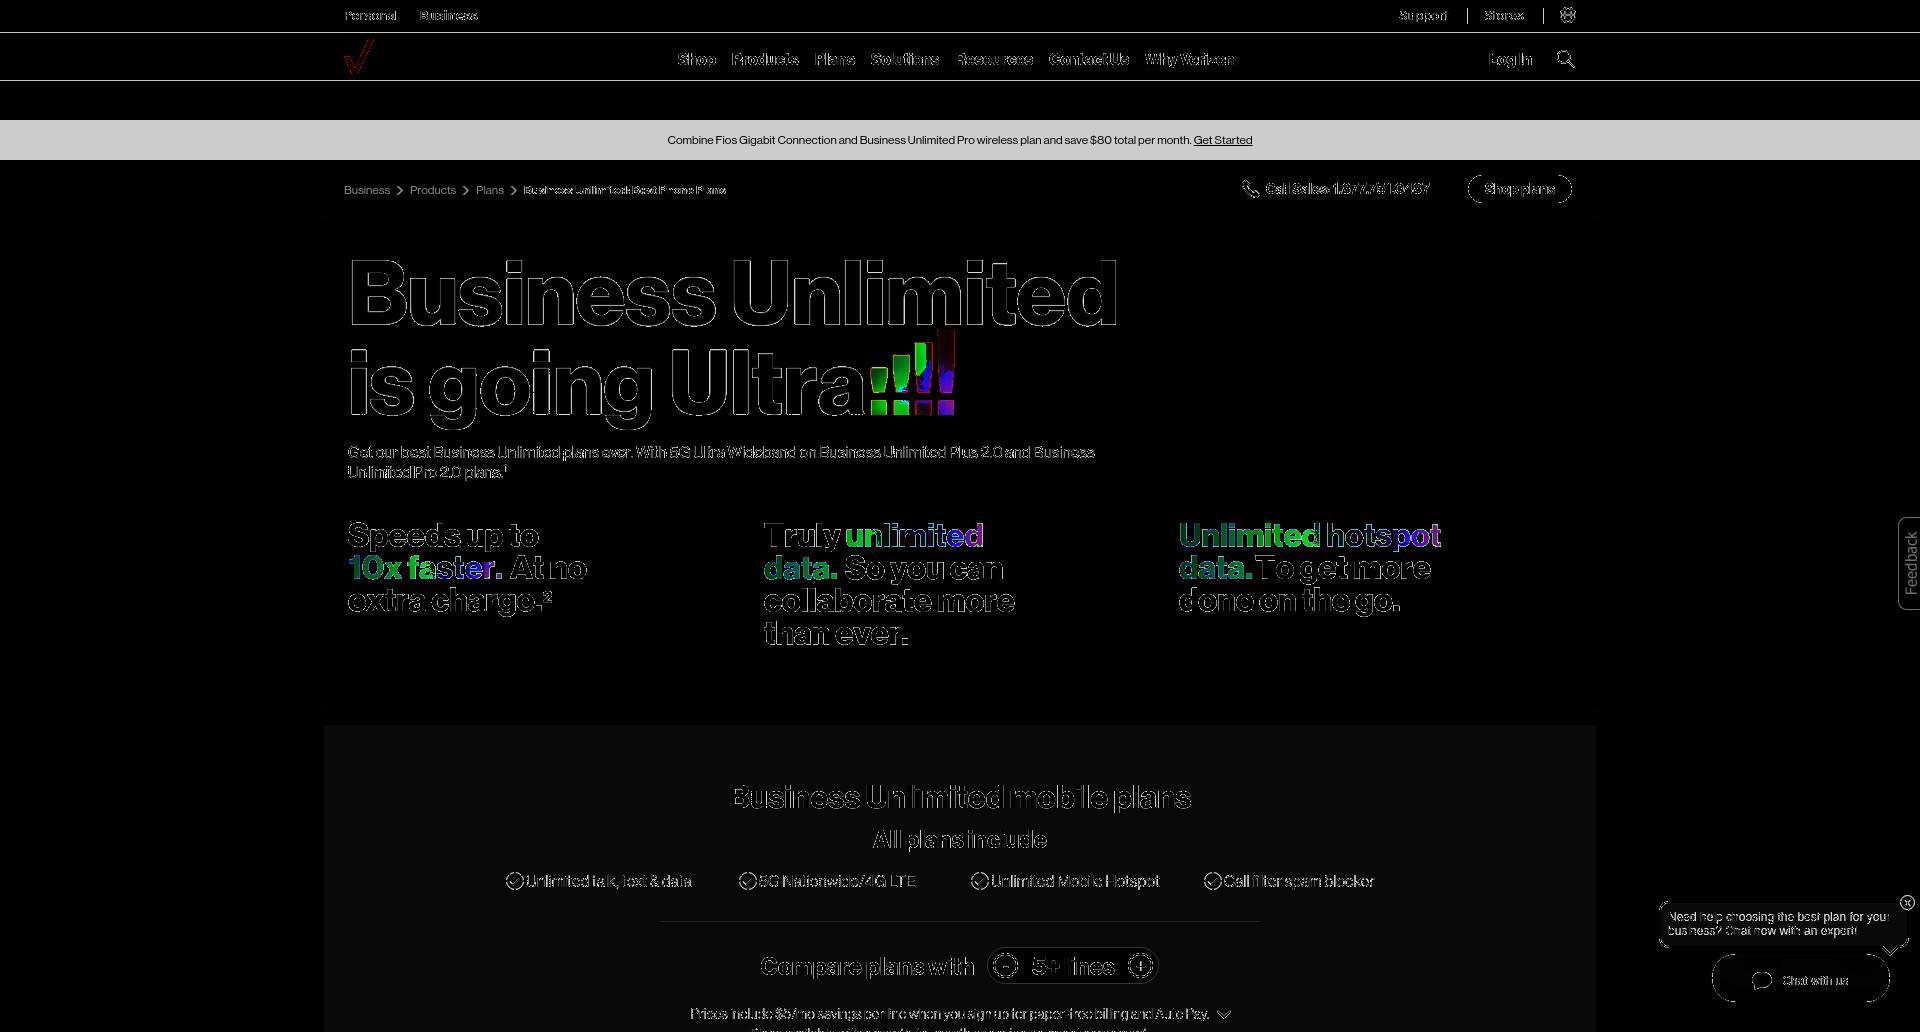Screen dimensions: 1920x1032
Task: Expand the pricing details chevron
Action: (x=1224, y=1015)
